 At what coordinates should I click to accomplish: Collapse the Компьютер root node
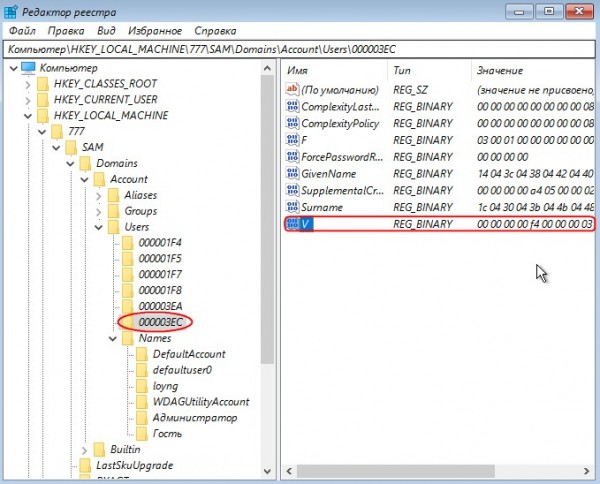[x=13, y=68]
